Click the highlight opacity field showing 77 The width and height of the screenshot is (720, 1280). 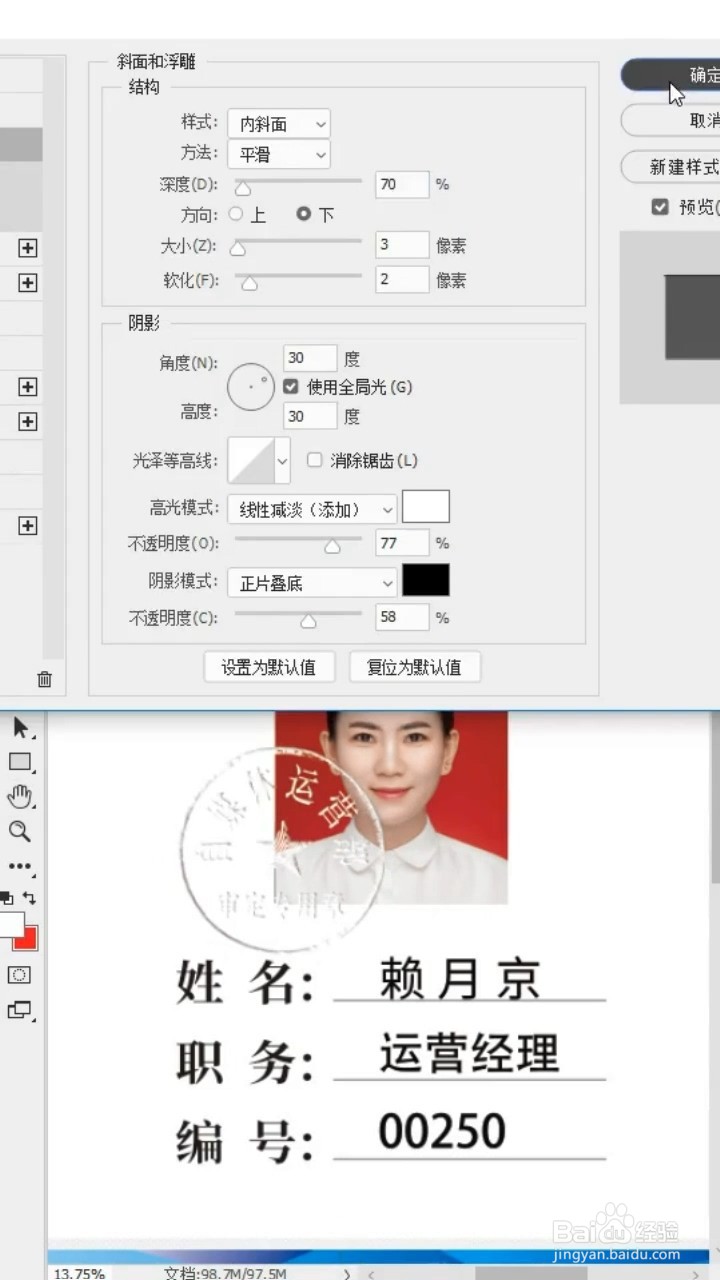tap(402, 543)
